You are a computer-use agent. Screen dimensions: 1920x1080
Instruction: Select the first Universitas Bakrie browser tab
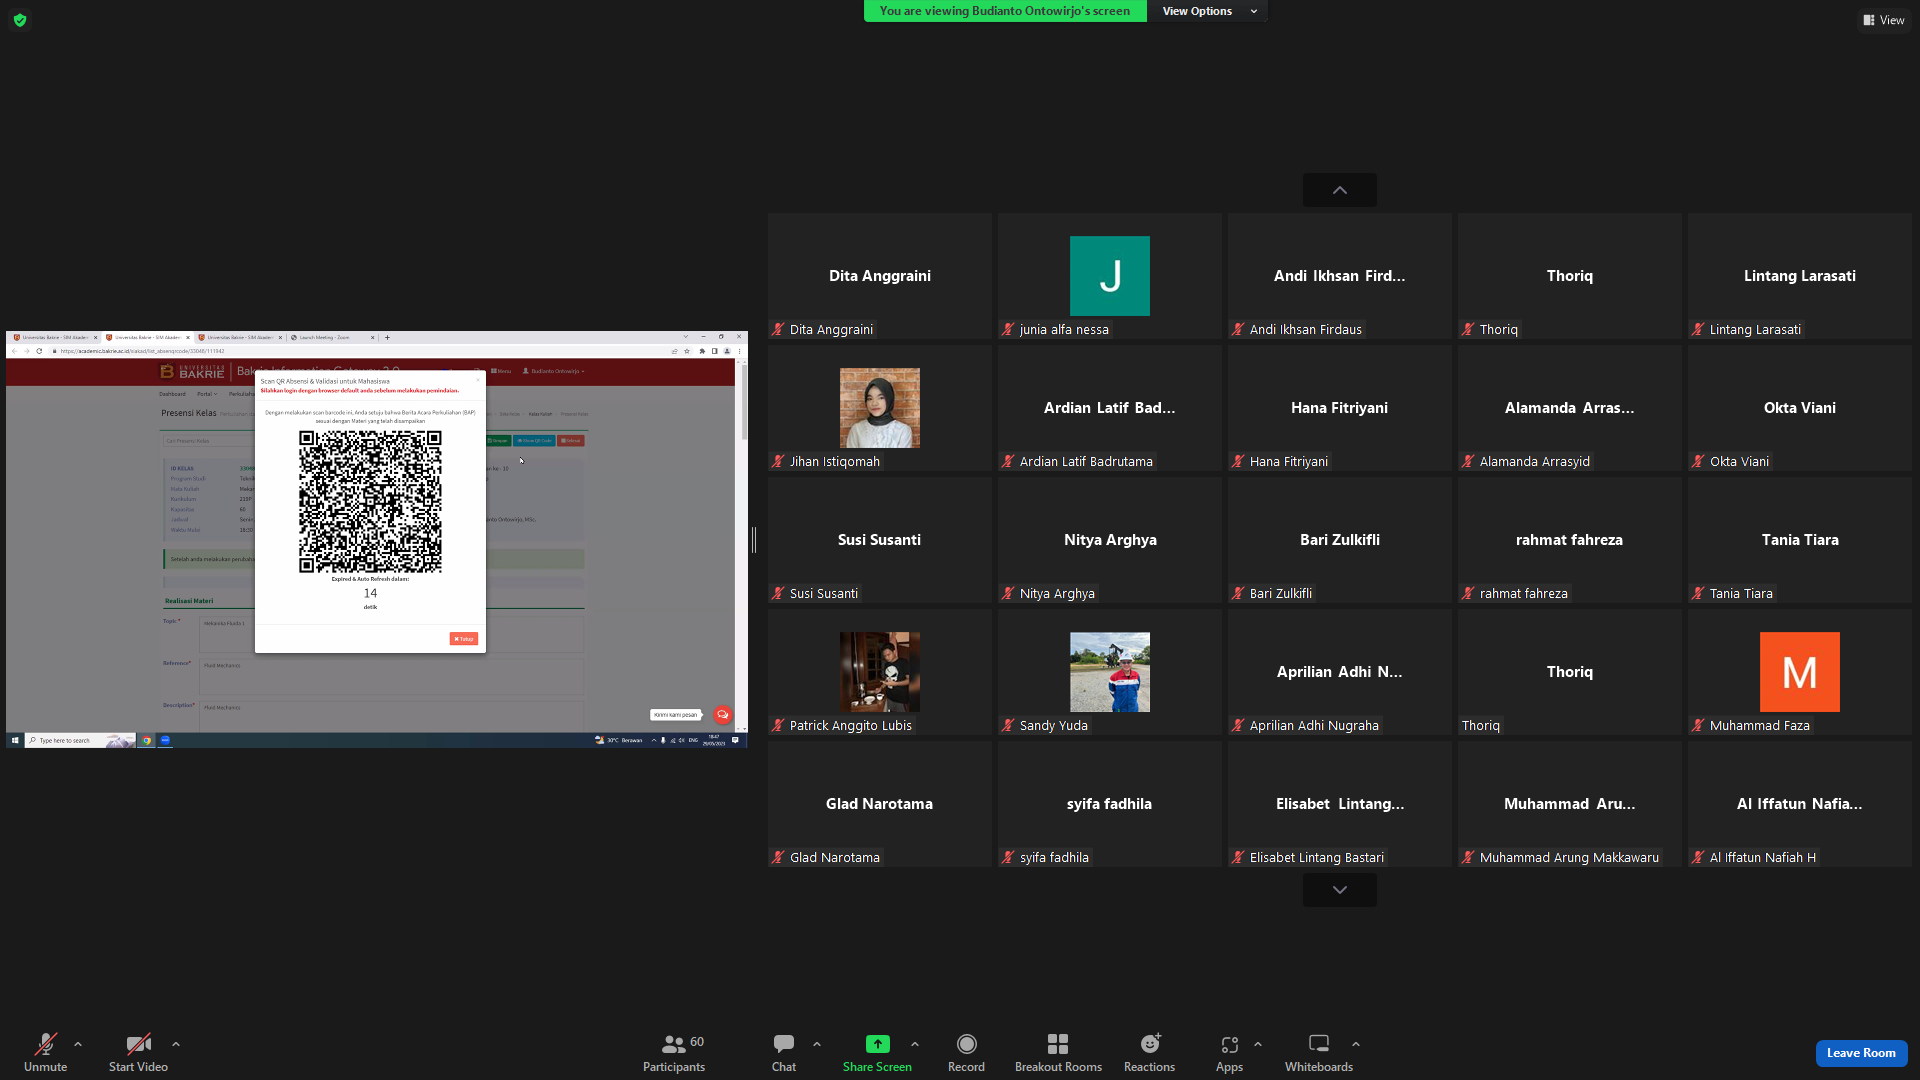point(54,337)
